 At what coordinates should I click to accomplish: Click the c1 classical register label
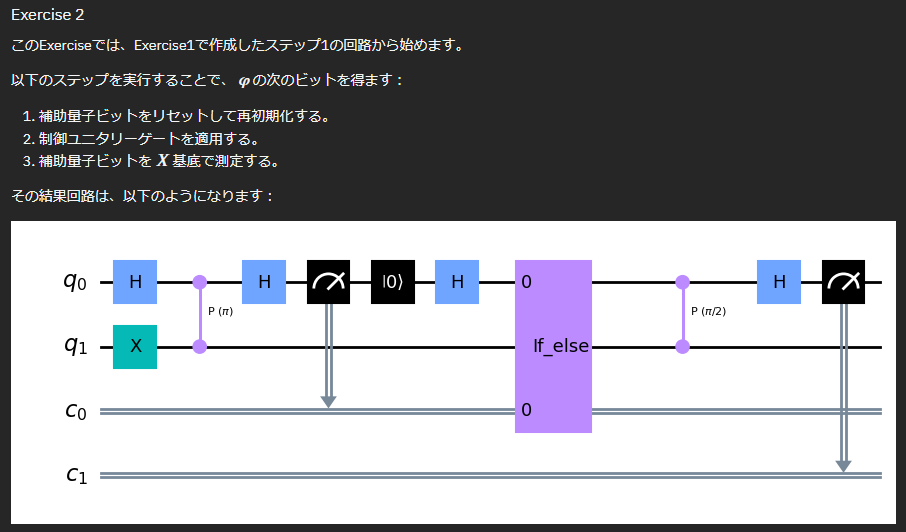point(76,475)
